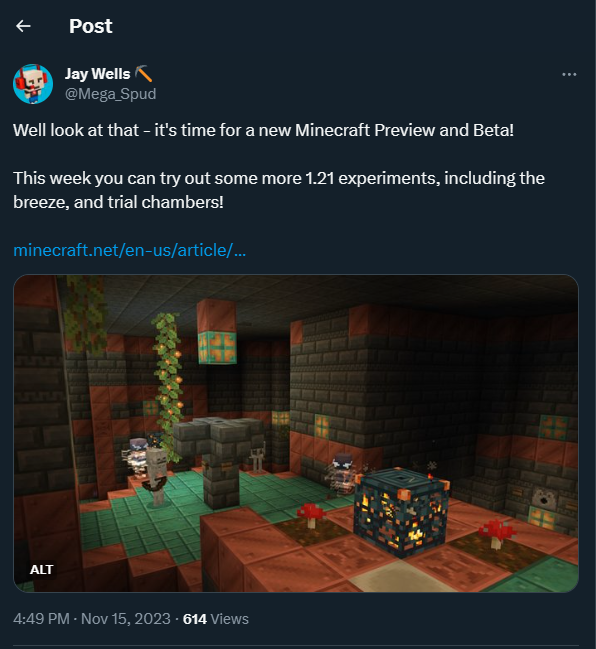This screenshot has width=596, height=649.
Task: Click the Post page heading
Action: click(x=91, y=26)
